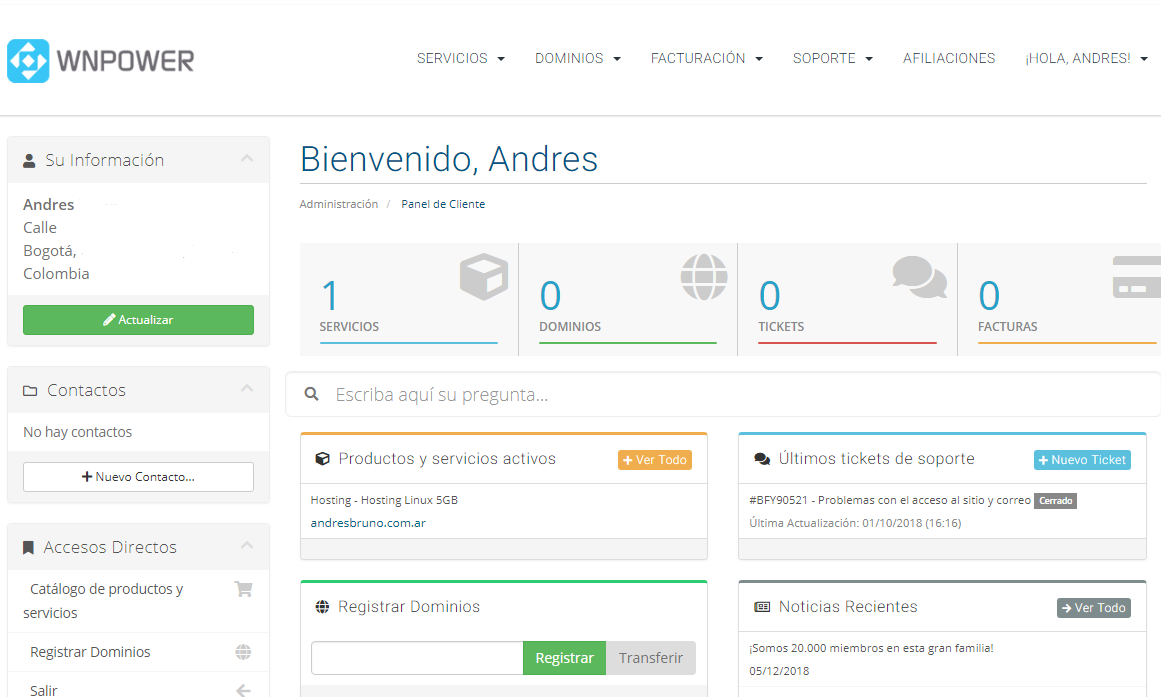The height and width of the screenshot is (697, 1161).
Task: Click the Salir shortcut
Action: click(138, 686)
